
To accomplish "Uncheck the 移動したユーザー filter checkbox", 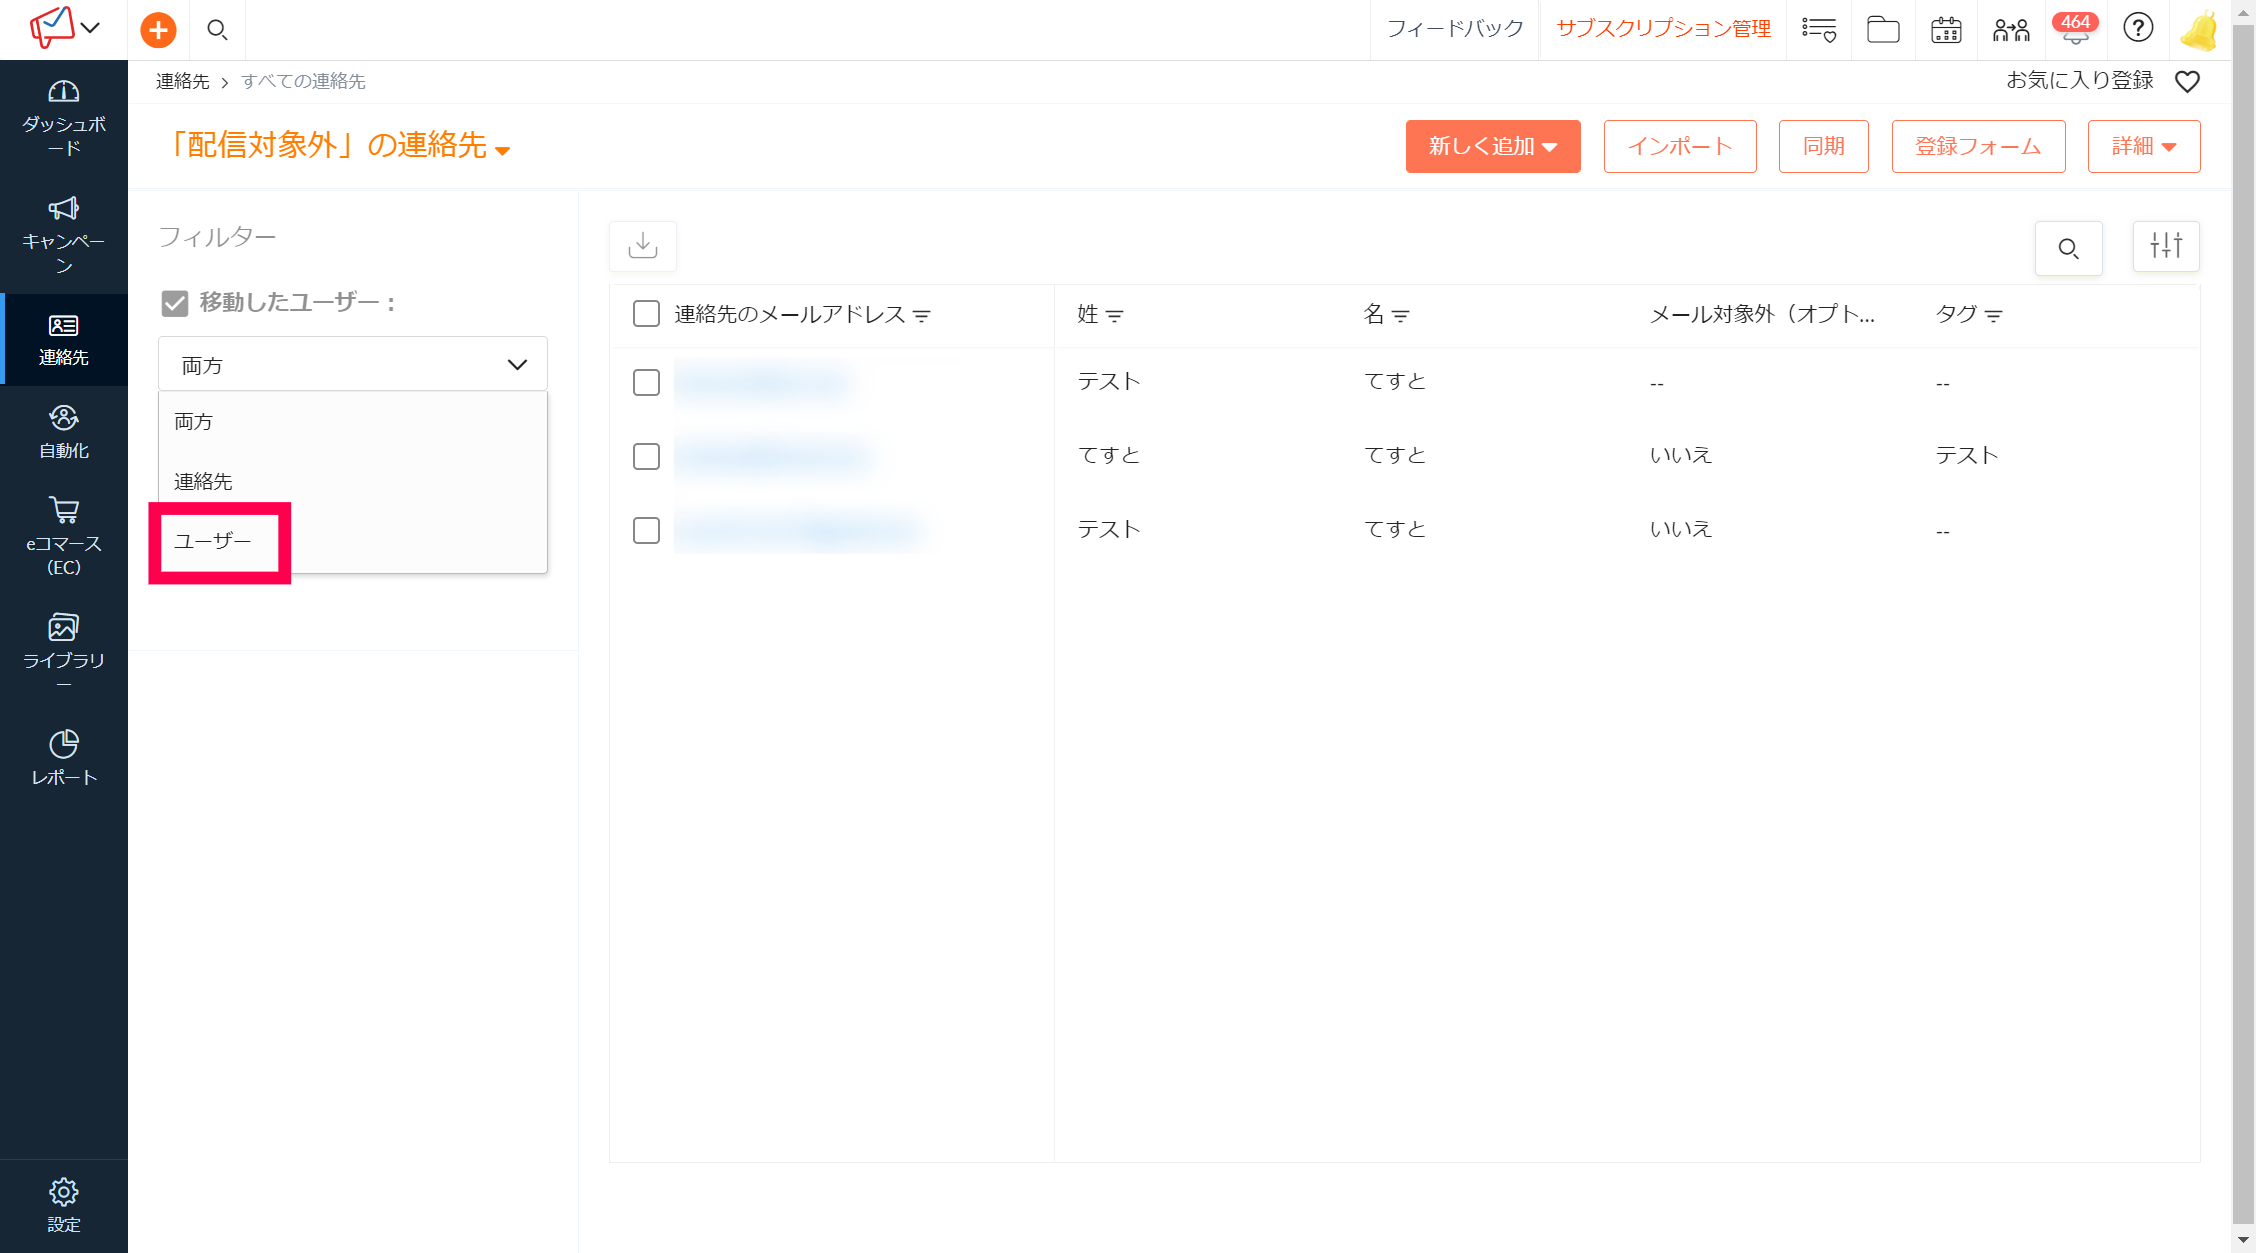I will coord(175,303).
